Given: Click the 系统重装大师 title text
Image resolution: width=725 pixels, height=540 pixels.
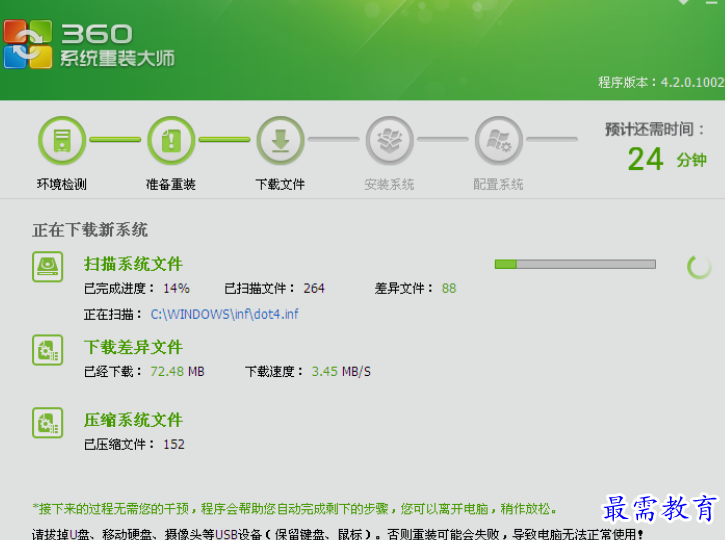Looking at the screenshot, I should point(117,59).
